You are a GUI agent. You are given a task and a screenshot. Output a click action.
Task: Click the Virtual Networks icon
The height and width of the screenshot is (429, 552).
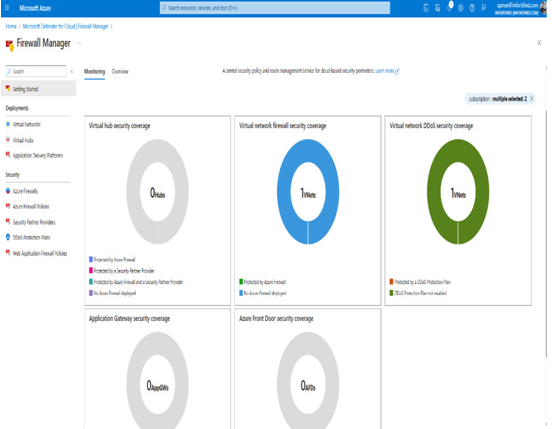(8, 124)
